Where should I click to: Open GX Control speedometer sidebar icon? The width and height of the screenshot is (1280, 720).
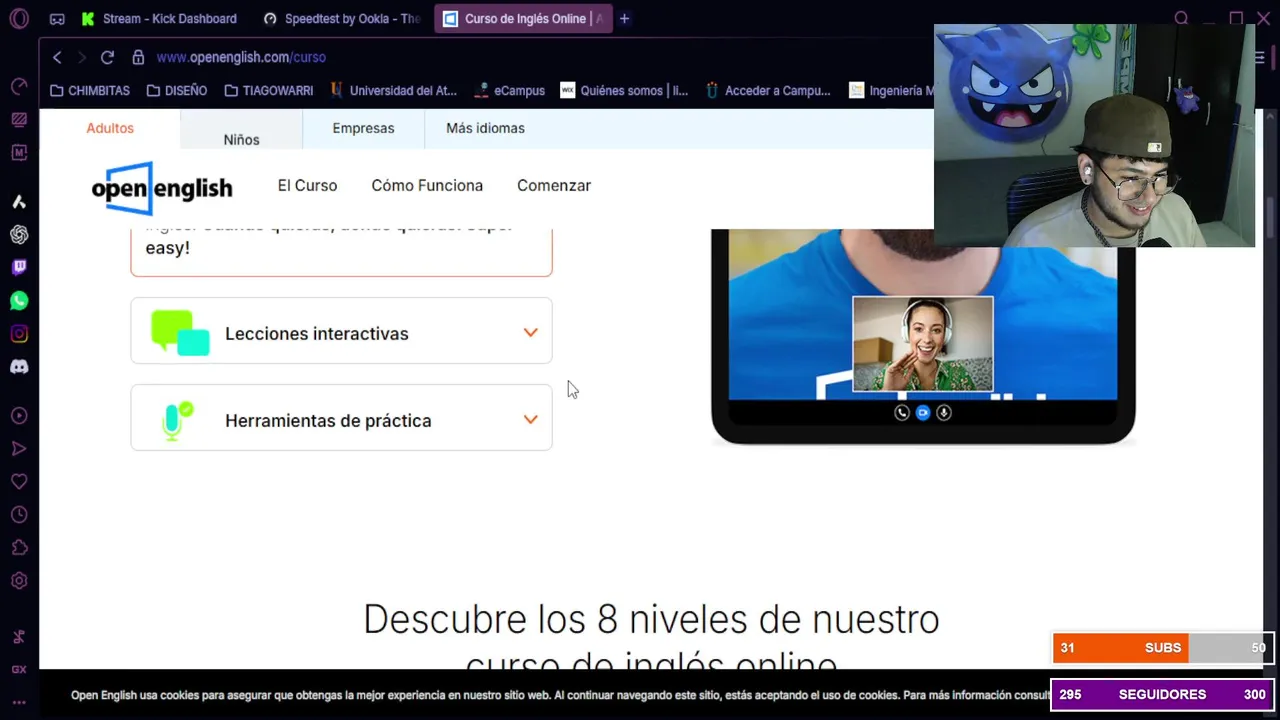click(x=19, y=87)
